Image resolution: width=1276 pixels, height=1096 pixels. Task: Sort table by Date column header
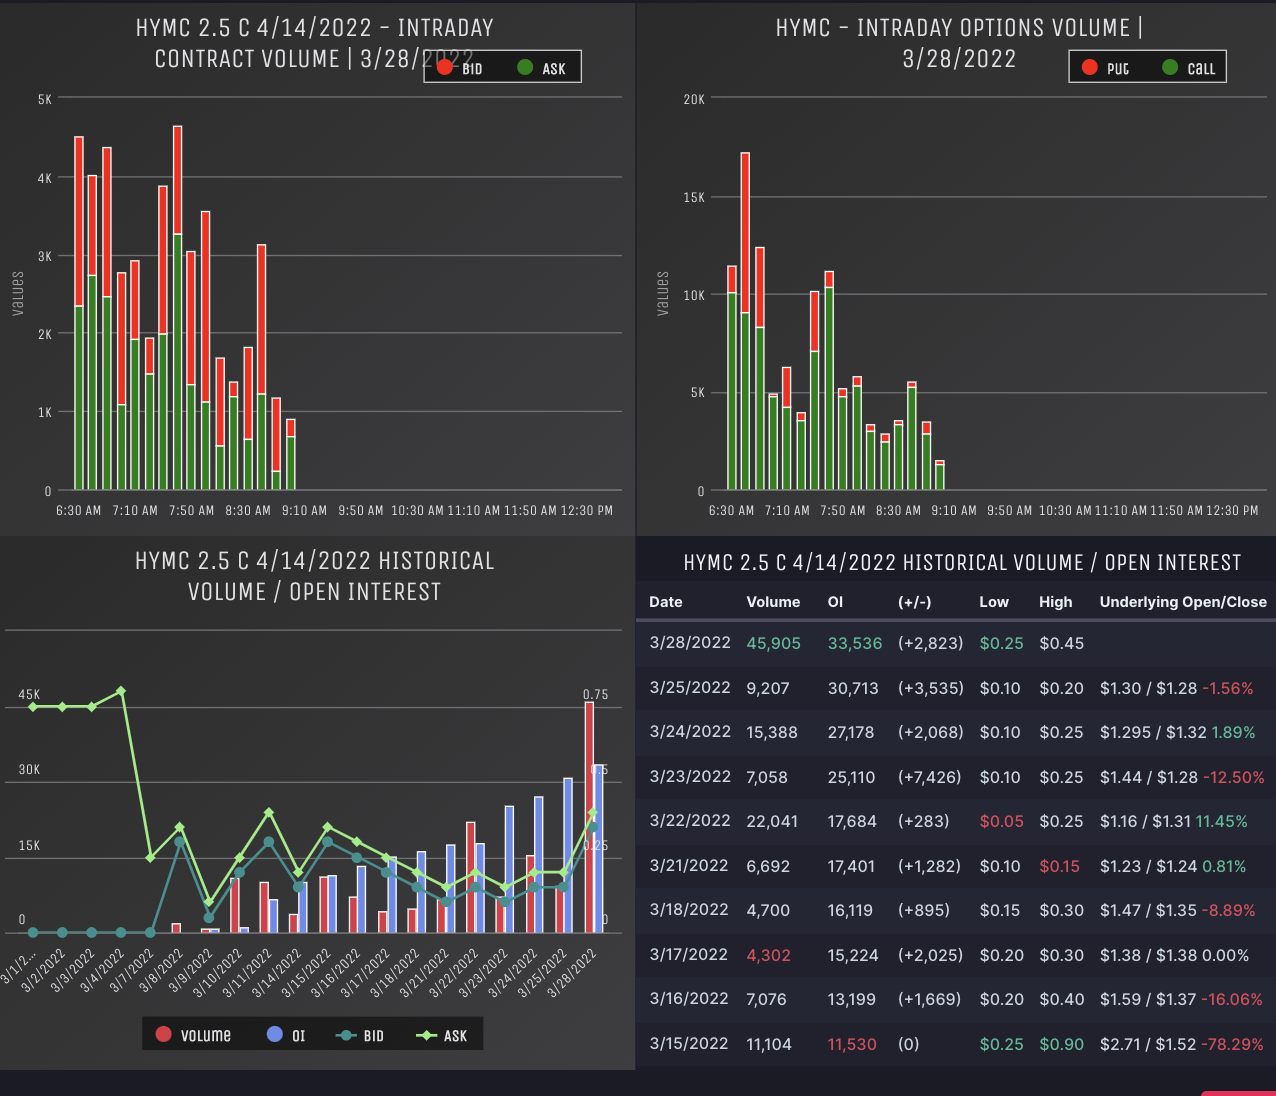[x=666, y=602]
